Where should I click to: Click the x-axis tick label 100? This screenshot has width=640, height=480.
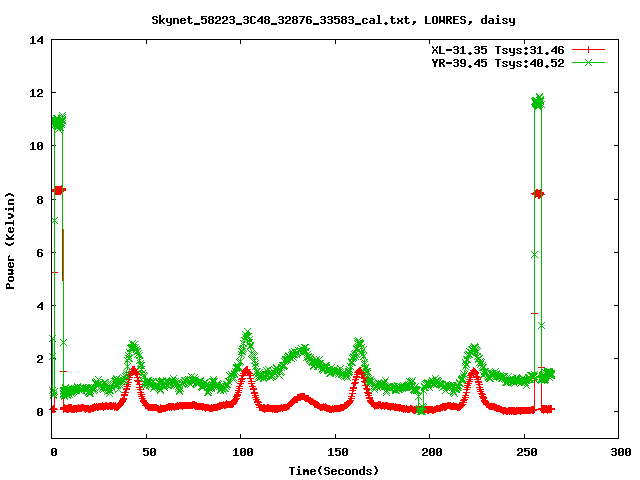click(243, 452)
